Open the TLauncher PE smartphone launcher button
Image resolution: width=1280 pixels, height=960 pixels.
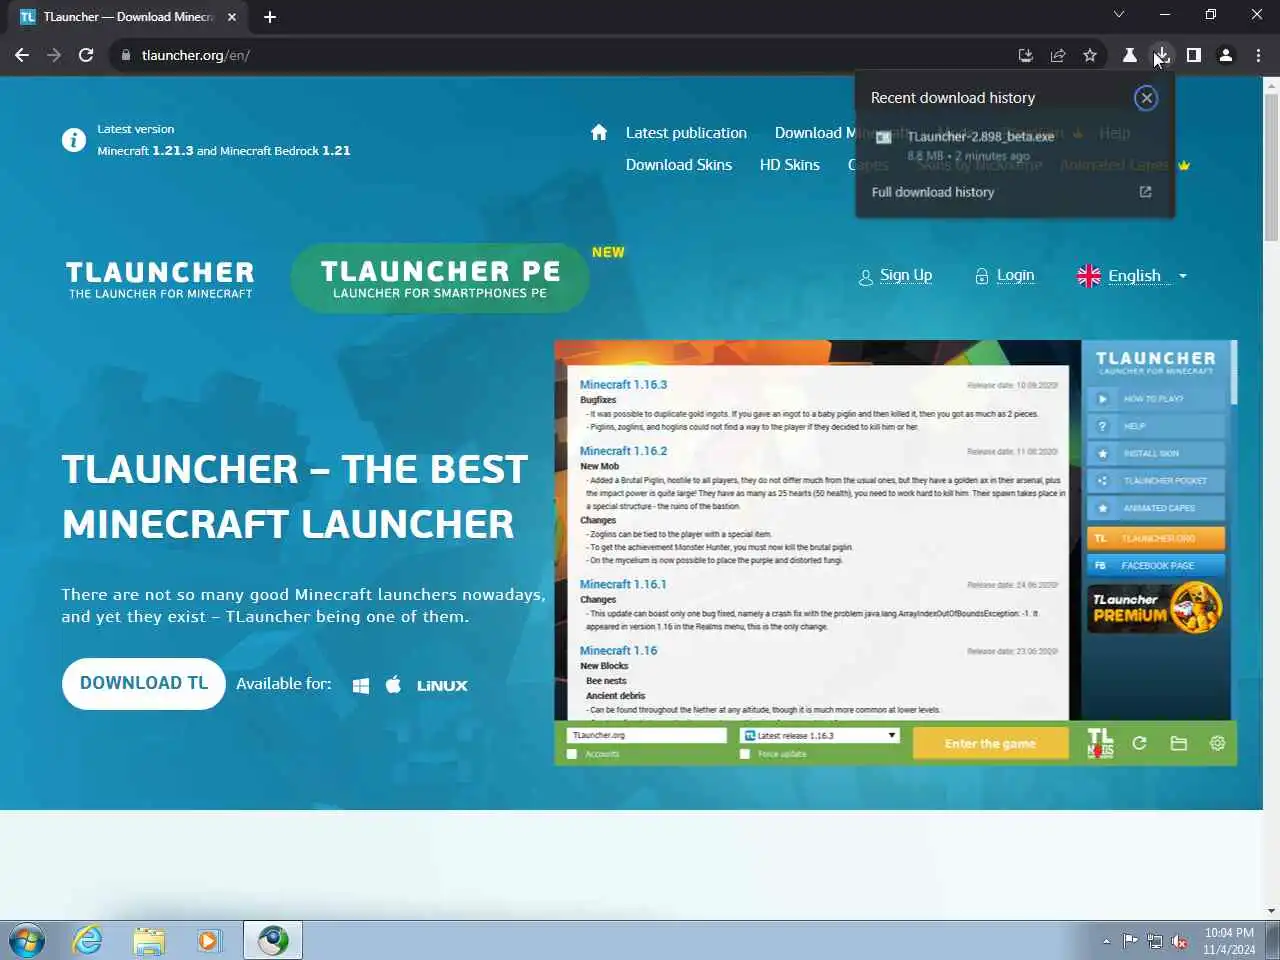coord(440,278)
